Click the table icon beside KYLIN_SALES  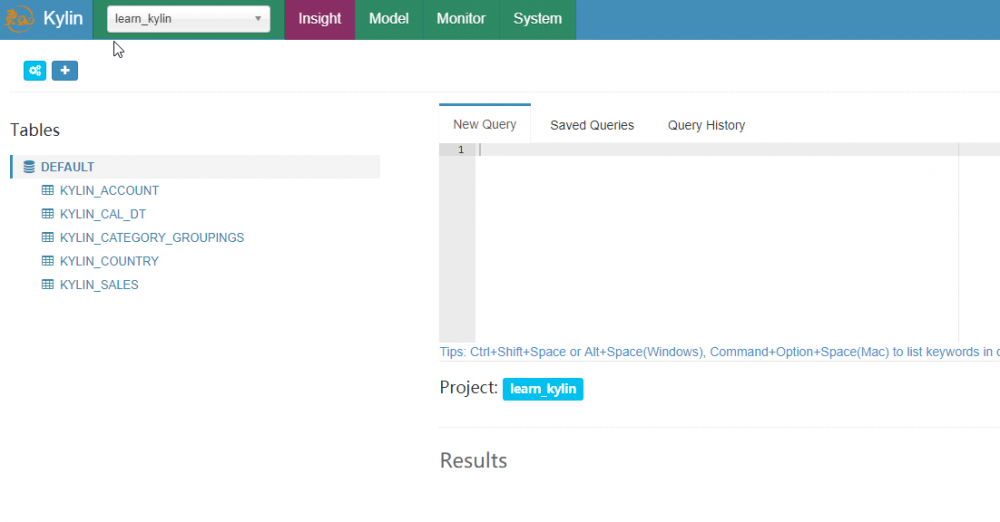[x=48, y=285]
